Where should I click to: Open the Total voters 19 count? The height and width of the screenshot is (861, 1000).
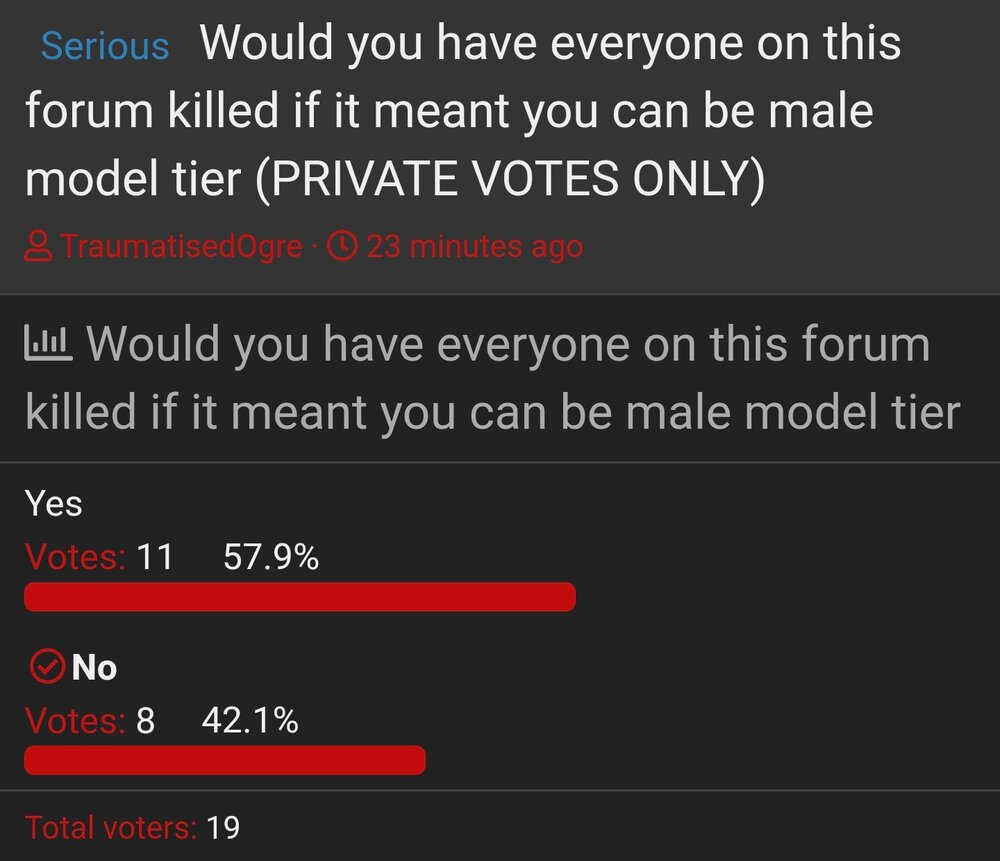(223, 828)
